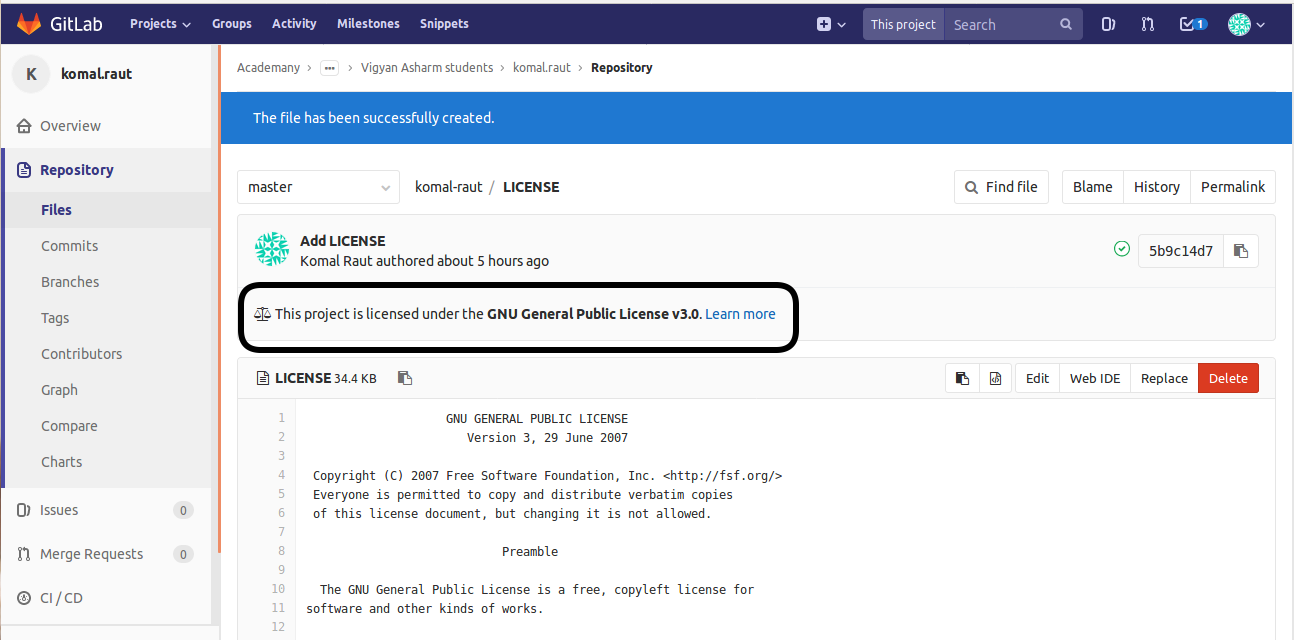Click the Replace button
Screen dimensions: 1294x640
(1164, 378)
